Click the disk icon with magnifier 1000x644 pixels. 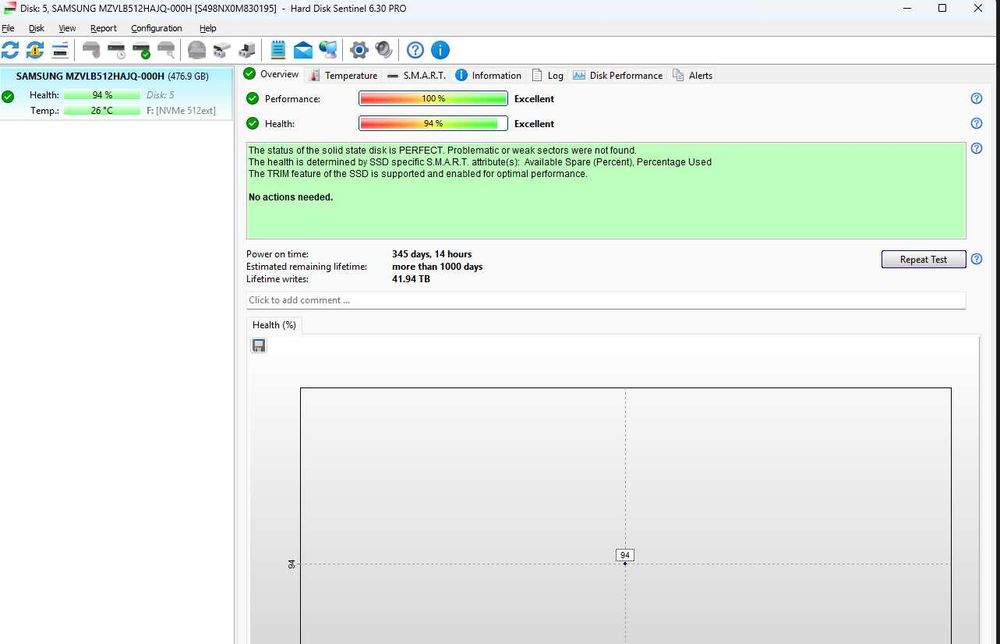tap(166, 50)
